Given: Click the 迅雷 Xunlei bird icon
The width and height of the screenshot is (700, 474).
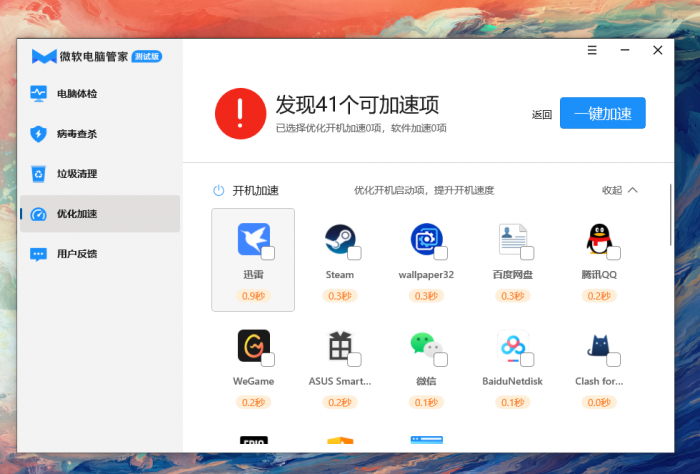Looking at the screenshot, I should point(254,239).
